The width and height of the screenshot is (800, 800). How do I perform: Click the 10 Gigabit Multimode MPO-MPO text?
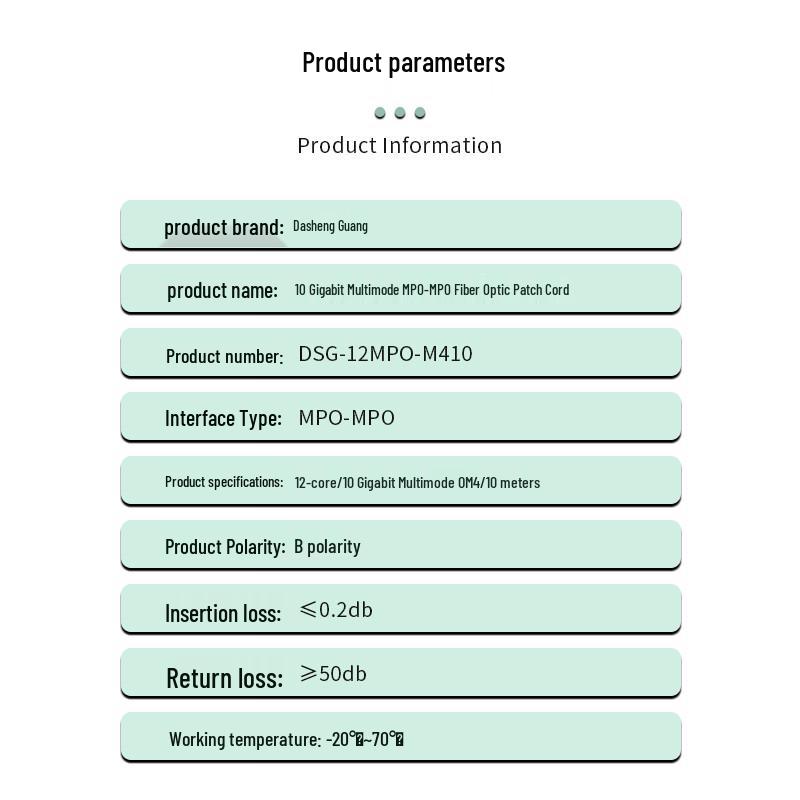coord(372,290)
